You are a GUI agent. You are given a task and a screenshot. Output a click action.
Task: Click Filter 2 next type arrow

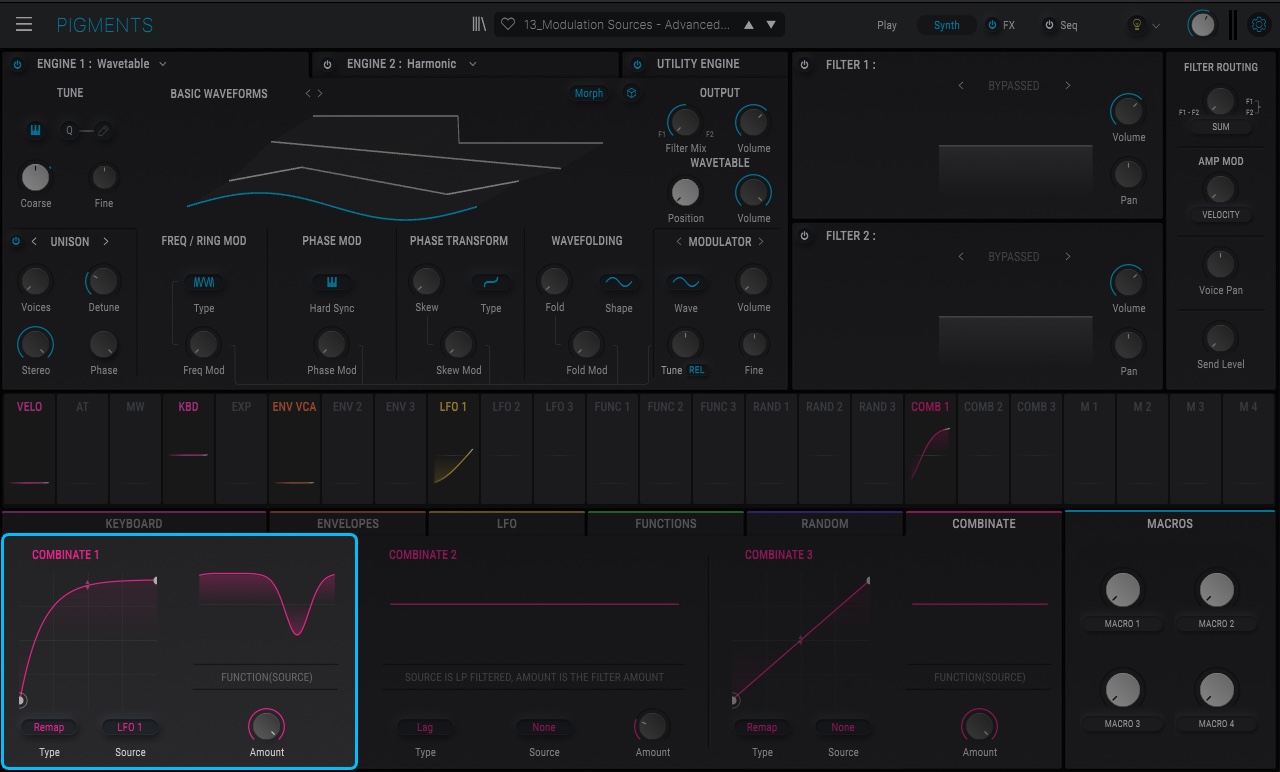tap(1068, 257)
